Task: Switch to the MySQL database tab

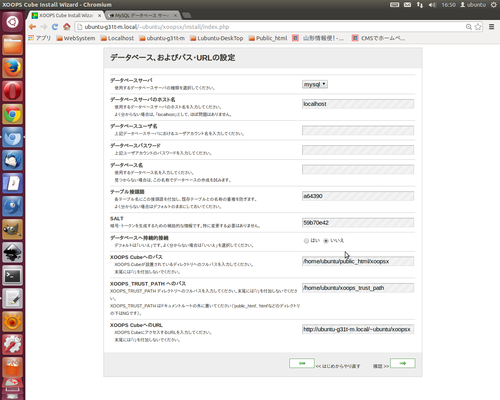Action: pos(144,15)
